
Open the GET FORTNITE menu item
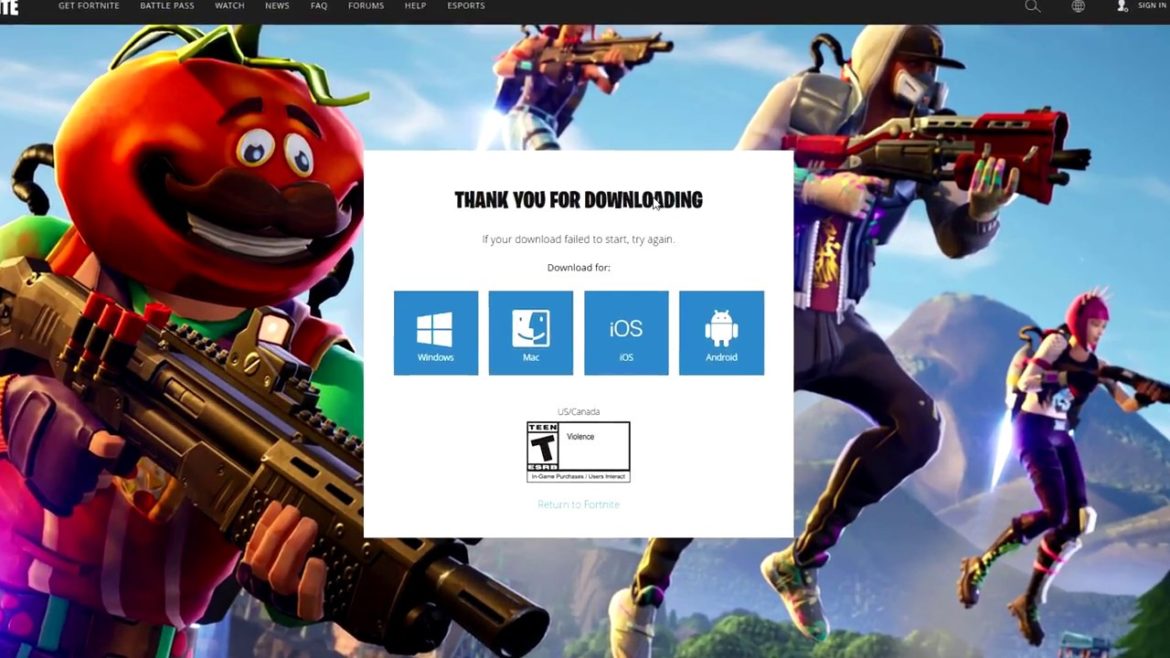click(89, 6)
